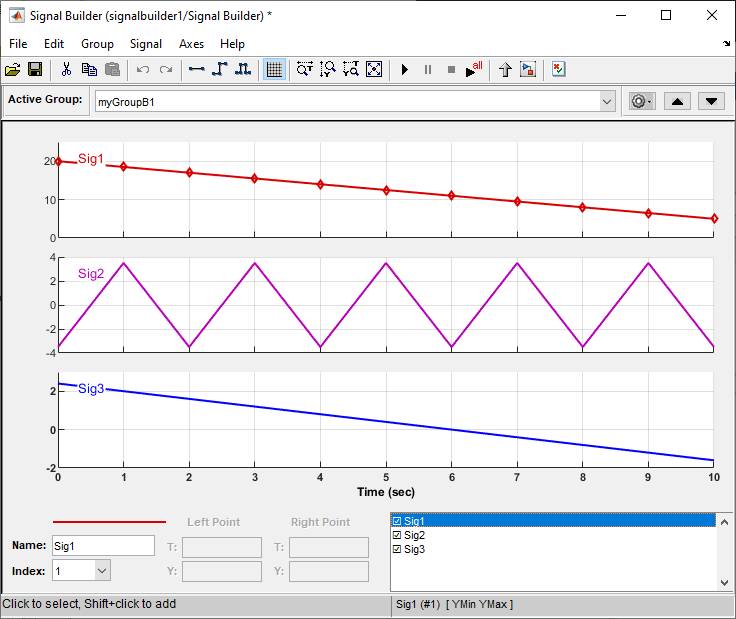
Task: Select the magenta Sig2 label
Action: tap(91, 274)
